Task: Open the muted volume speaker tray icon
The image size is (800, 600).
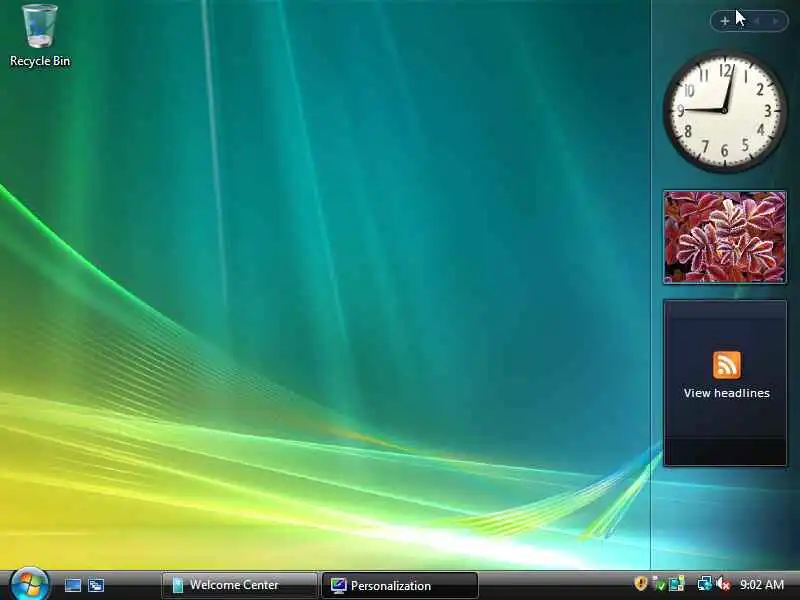Action: click(x=723, y=584)
